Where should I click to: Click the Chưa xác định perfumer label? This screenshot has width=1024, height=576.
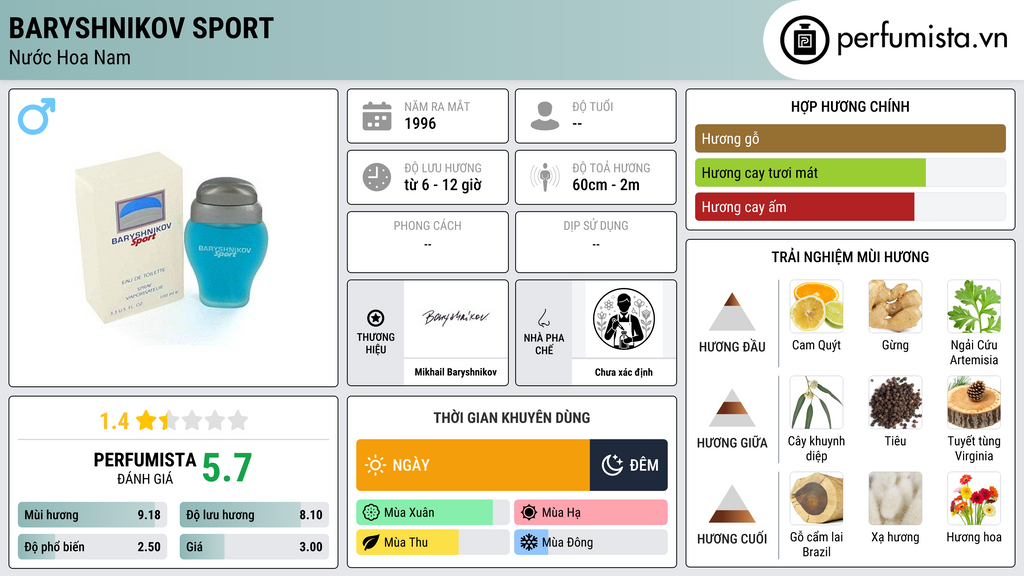point(624,372)
